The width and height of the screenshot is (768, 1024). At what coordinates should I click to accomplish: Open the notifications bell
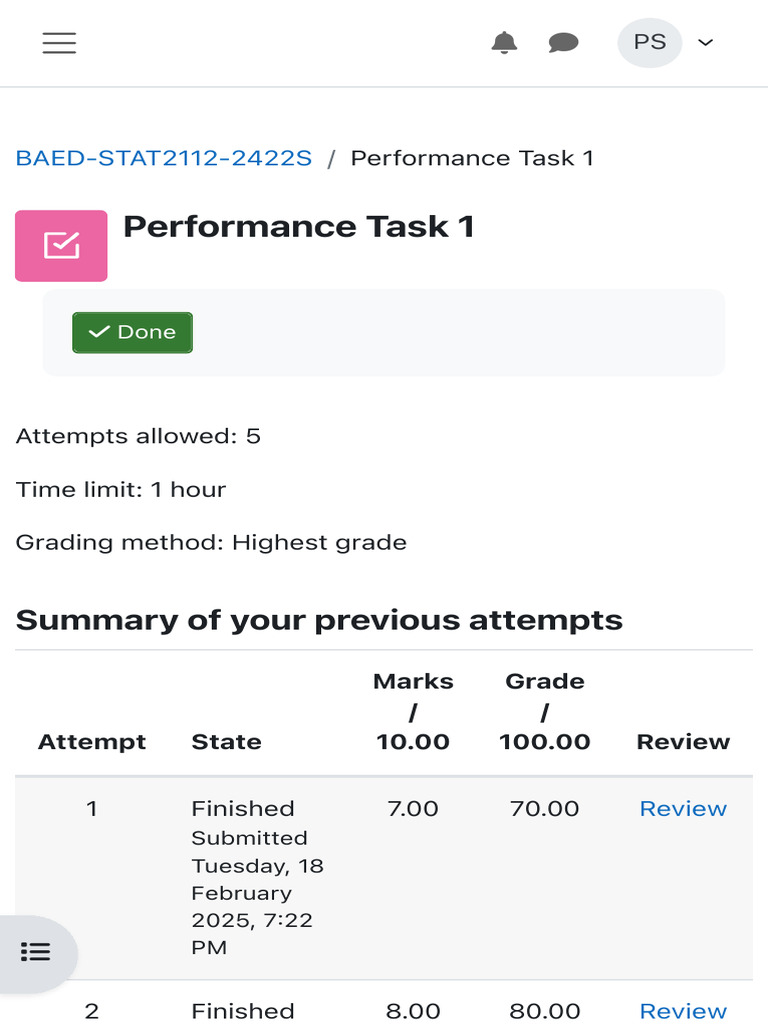[504, 43]
